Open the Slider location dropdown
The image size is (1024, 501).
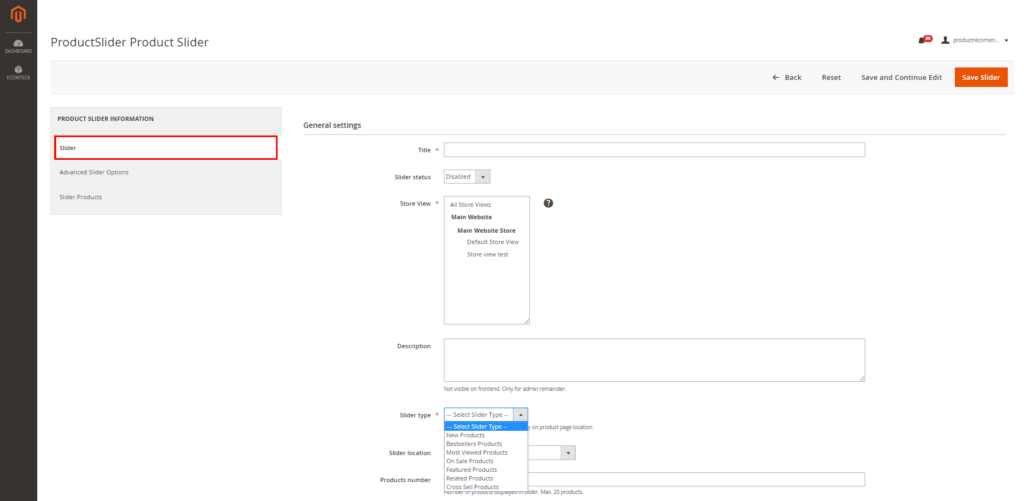pyautogui.click(x=568, y=453)
